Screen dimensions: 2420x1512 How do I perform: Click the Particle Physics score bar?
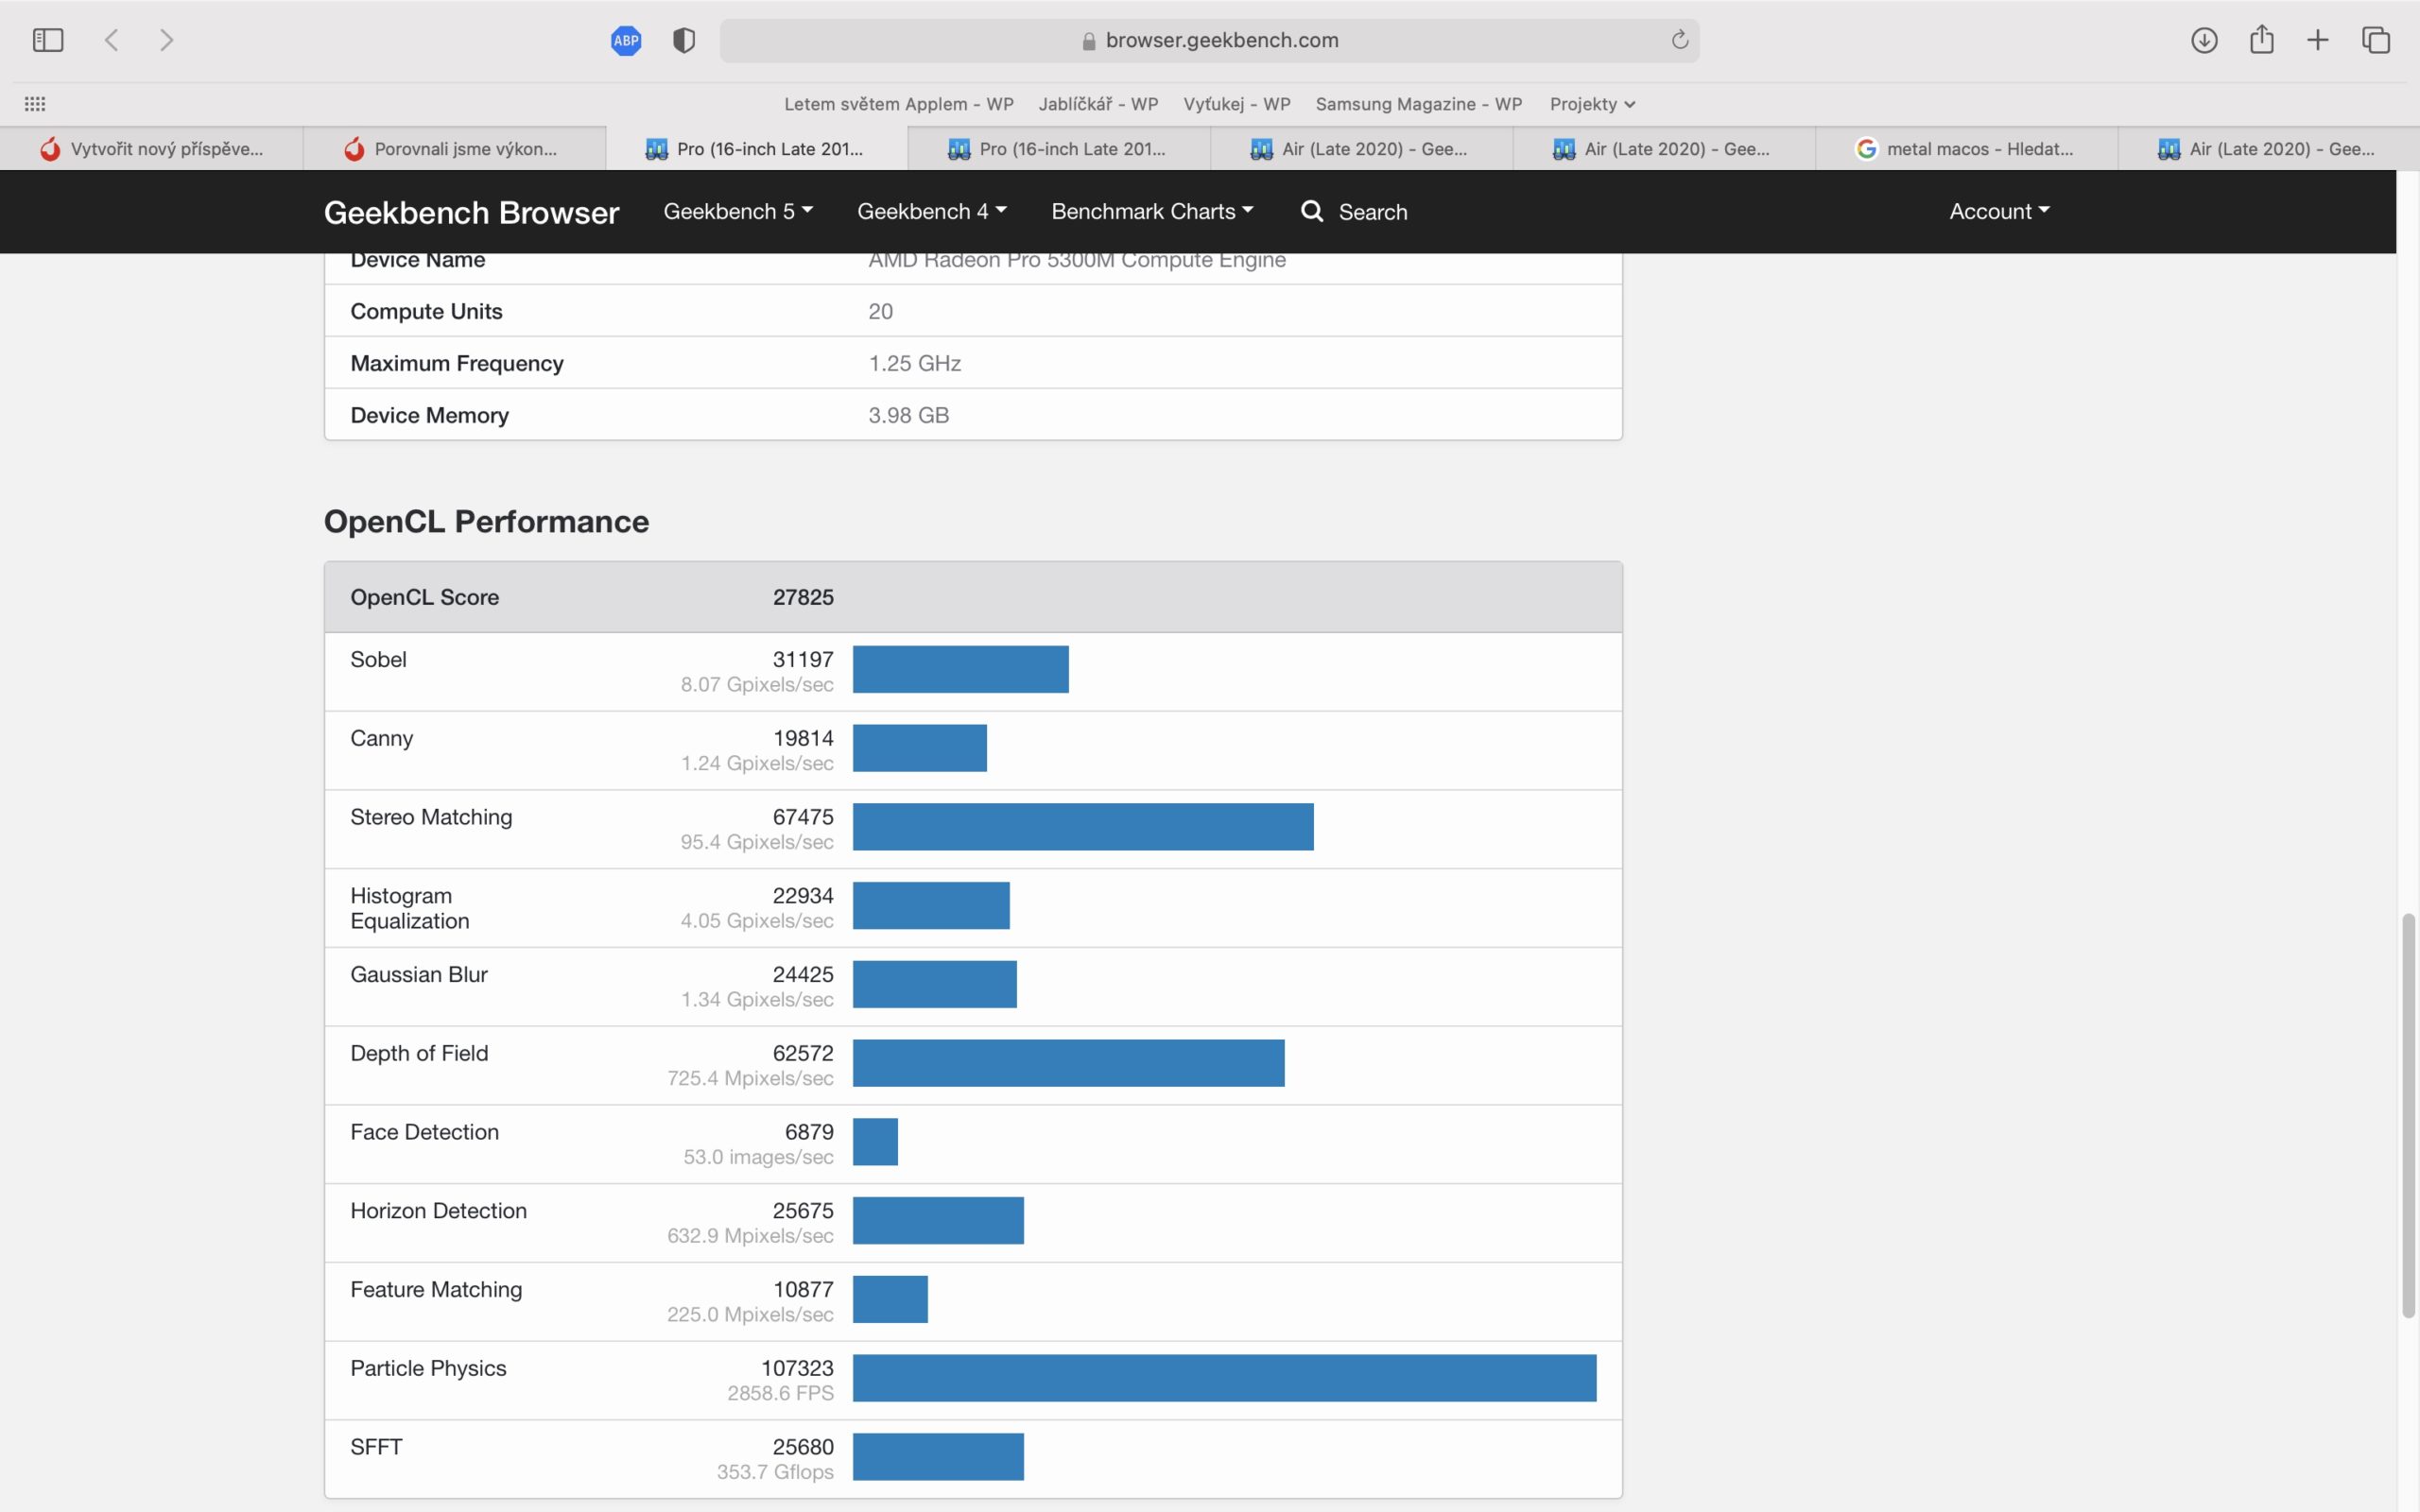pos(1224,1378)
